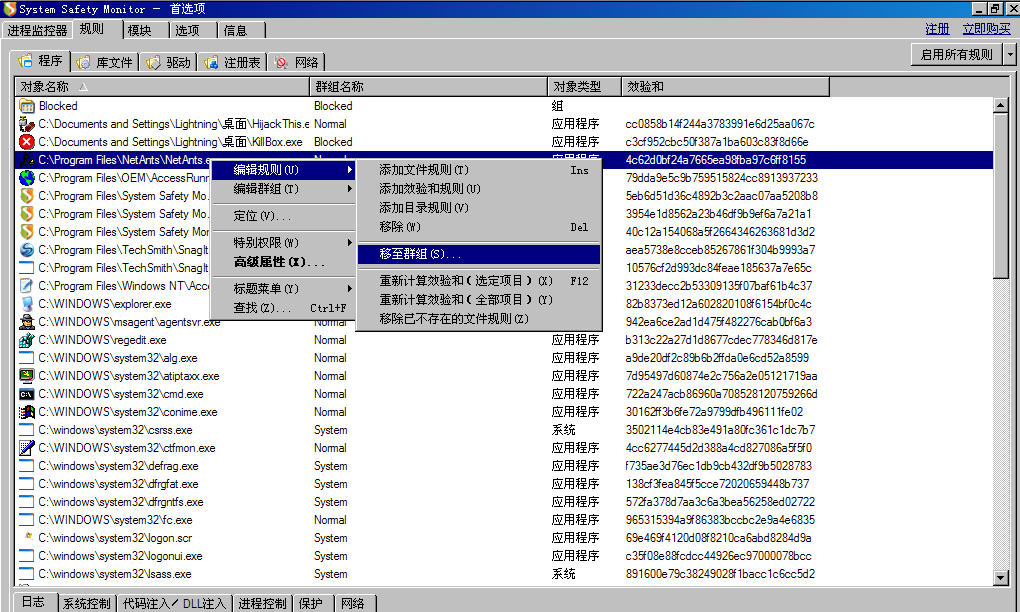Click the conime.exe icon
This screenshot has width=1020, height=612.
click(x=27, y=412)
